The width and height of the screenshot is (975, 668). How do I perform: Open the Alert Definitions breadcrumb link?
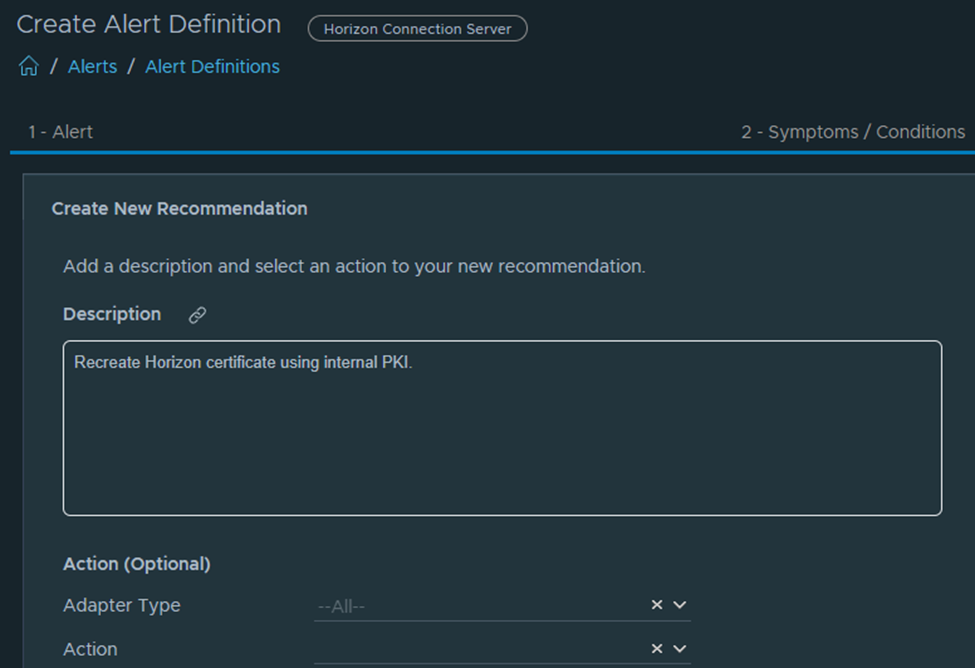click(213, 67)
